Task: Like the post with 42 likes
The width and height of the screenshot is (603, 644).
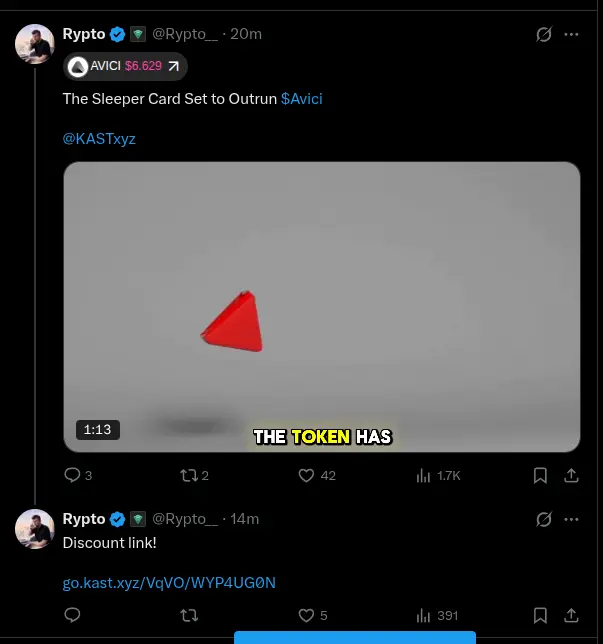Action: [307, 475]
